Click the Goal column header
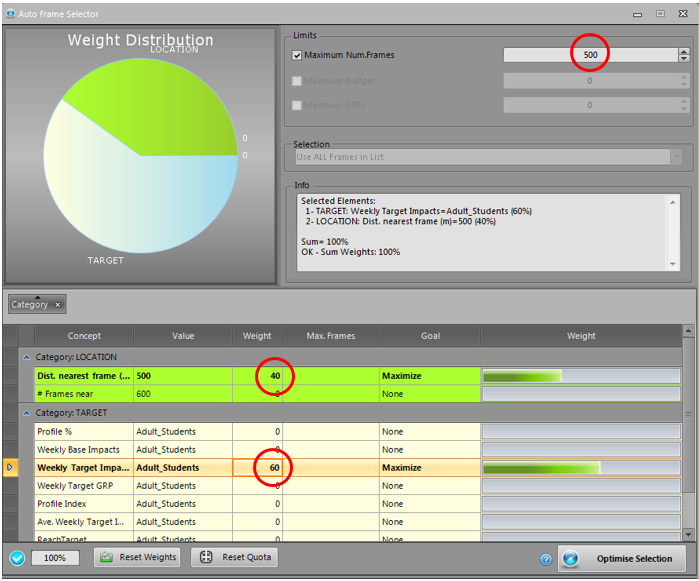The image size is (699, 581). (430, 336)
